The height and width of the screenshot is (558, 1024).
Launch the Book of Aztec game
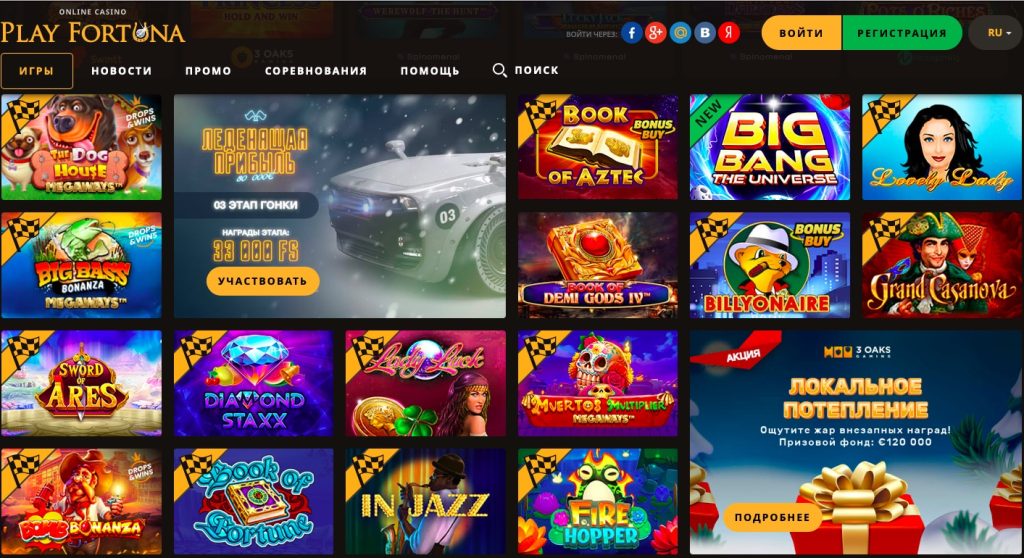pos(598,147)
